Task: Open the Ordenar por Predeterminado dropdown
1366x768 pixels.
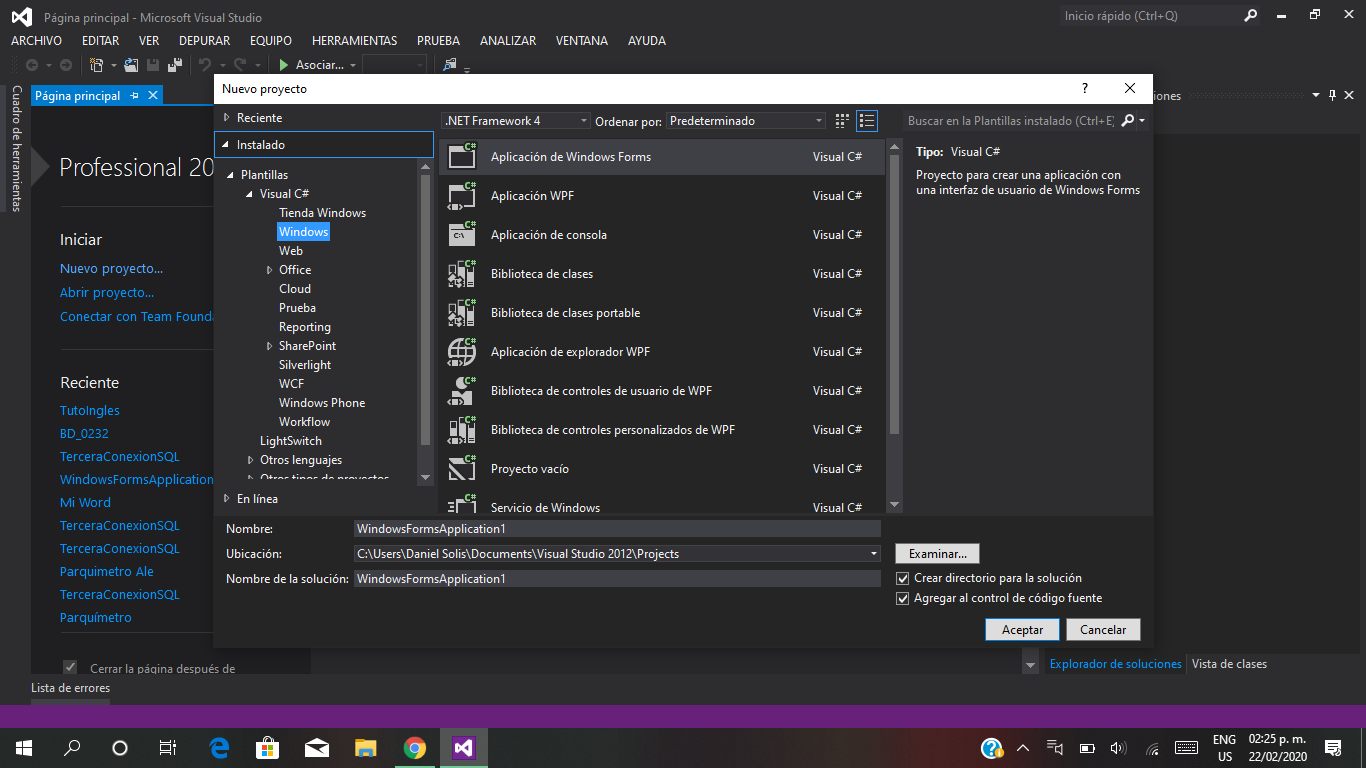Action: tap(746, 121)
